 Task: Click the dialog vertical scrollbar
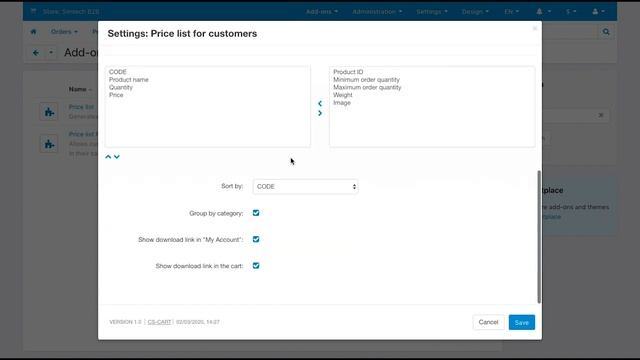click(x=539, y=237)
